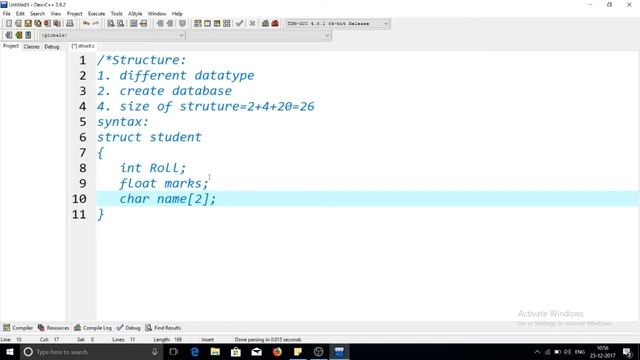This screenshot has width=640, height=360.
Task: Click the line 'int Roll;' in editor
Action: (153, 168)
